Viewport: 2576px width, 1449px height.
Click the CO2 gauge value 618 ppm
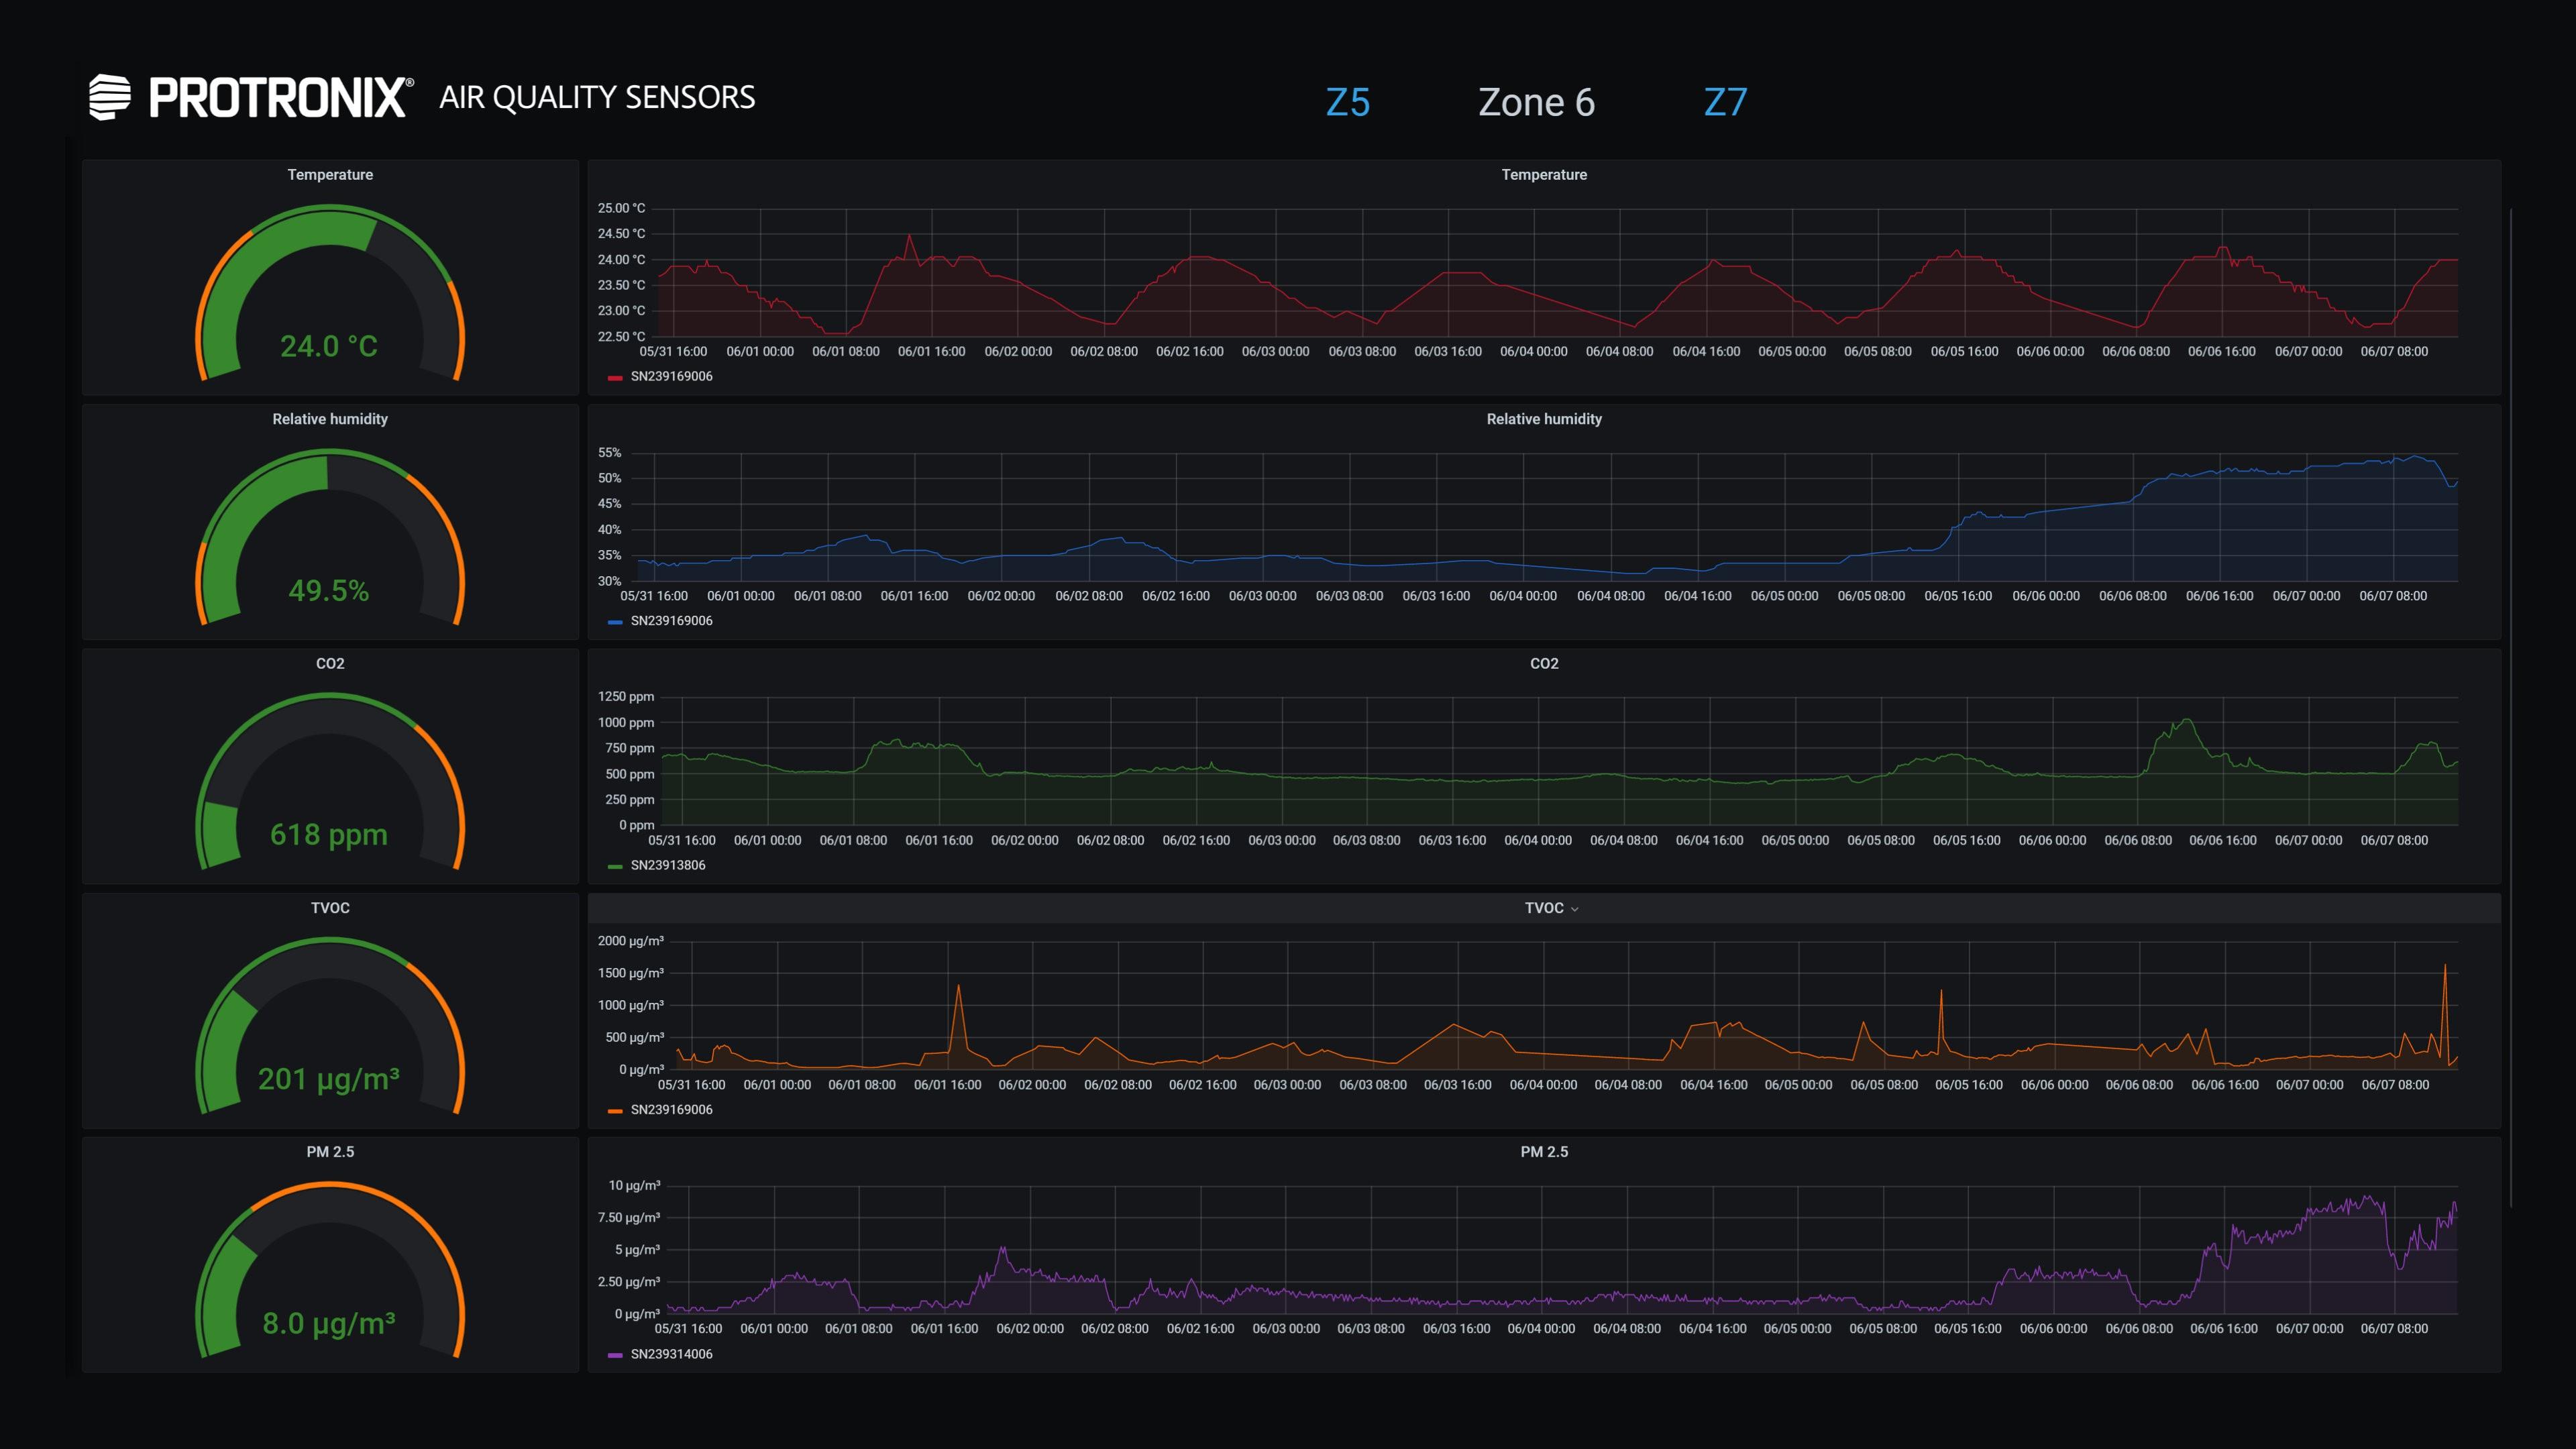[x=329, y=835]
